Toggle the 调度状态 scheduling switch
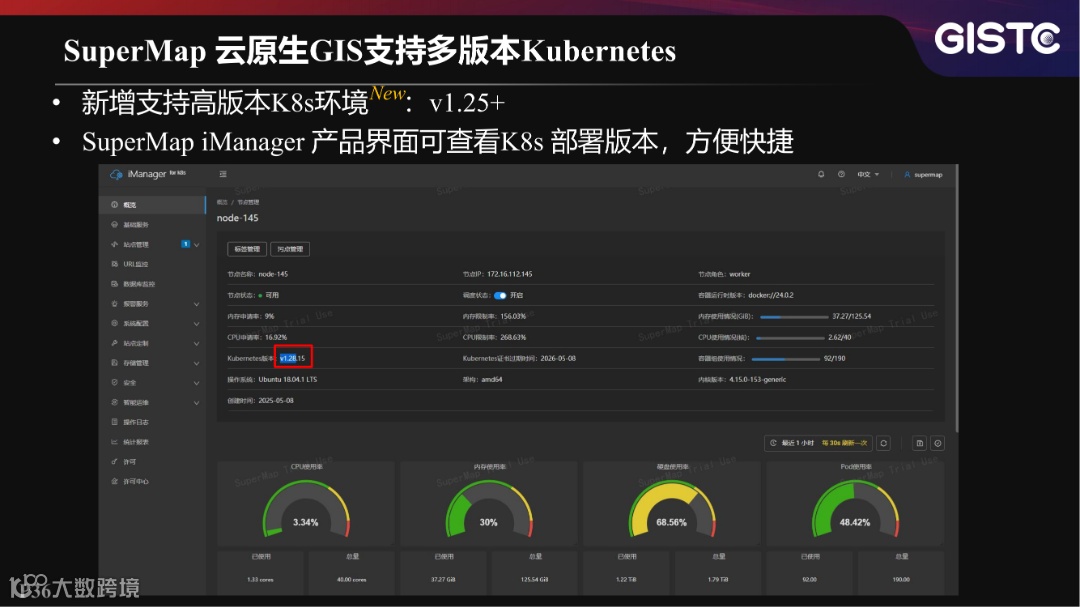Viewport: 1080px width, 607px height. coord(500,296)
